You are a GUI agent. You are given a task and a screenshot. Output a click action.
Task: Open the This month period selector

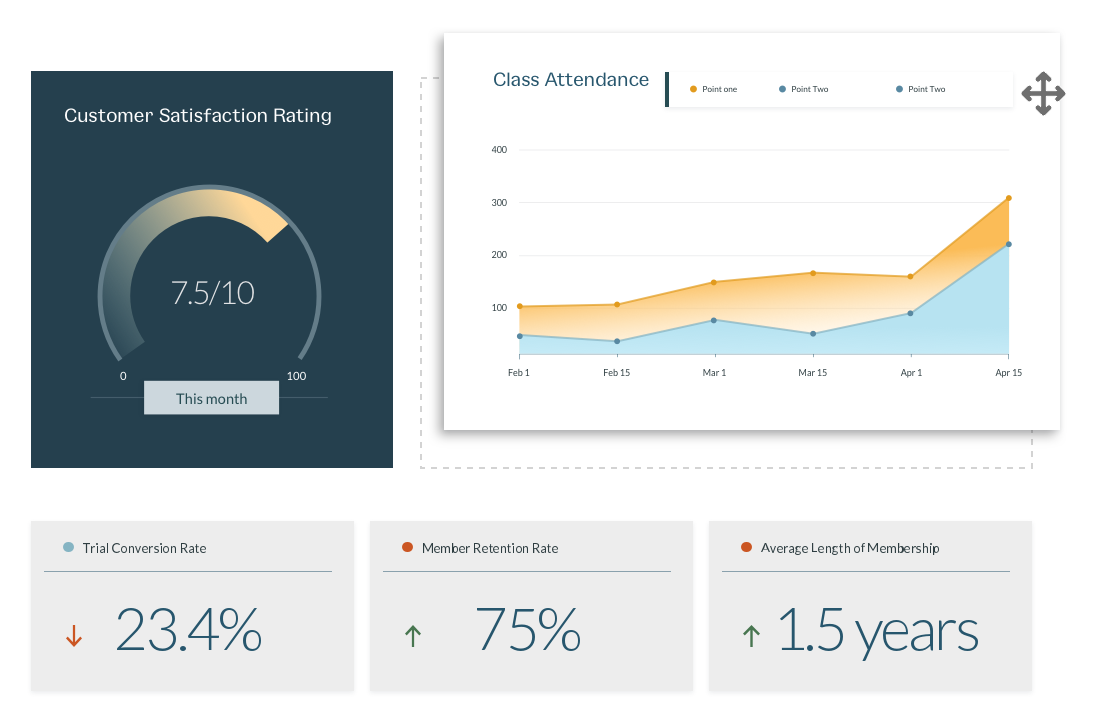tap(211, 398)
